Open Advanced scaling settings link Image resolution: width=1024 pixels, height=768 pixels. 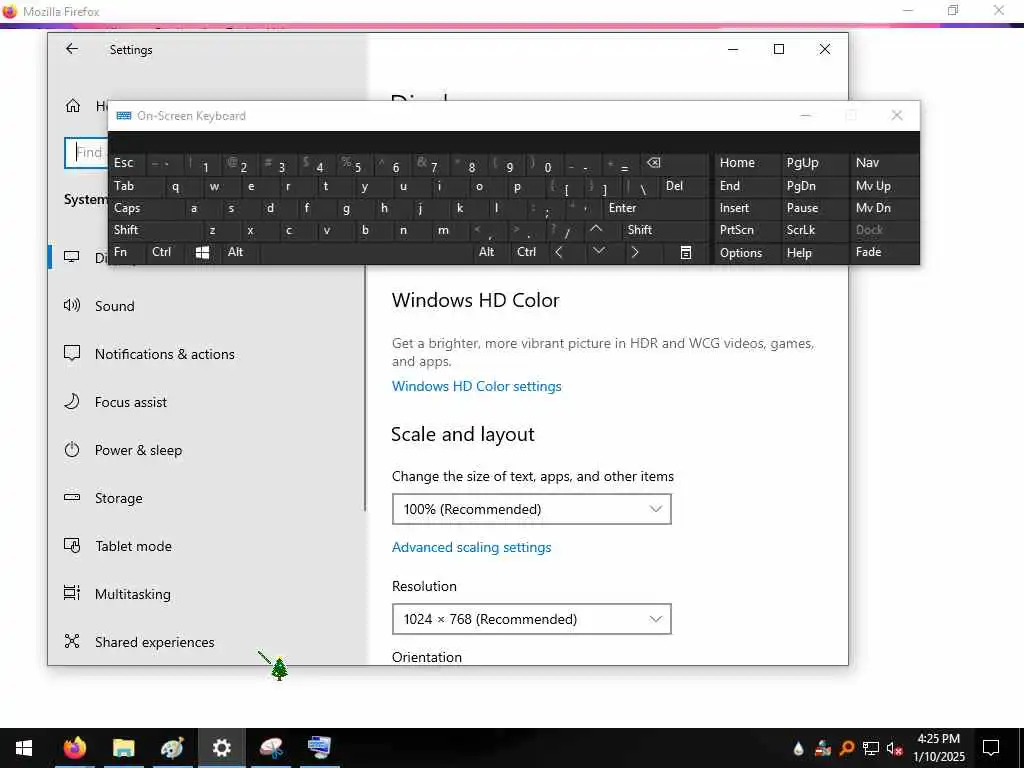pyautogui.click(x=471, y=547)
